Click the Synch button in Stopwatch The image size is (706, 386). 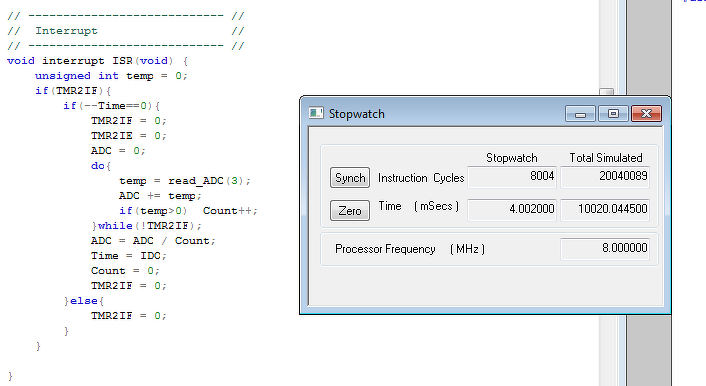[350, 177]
